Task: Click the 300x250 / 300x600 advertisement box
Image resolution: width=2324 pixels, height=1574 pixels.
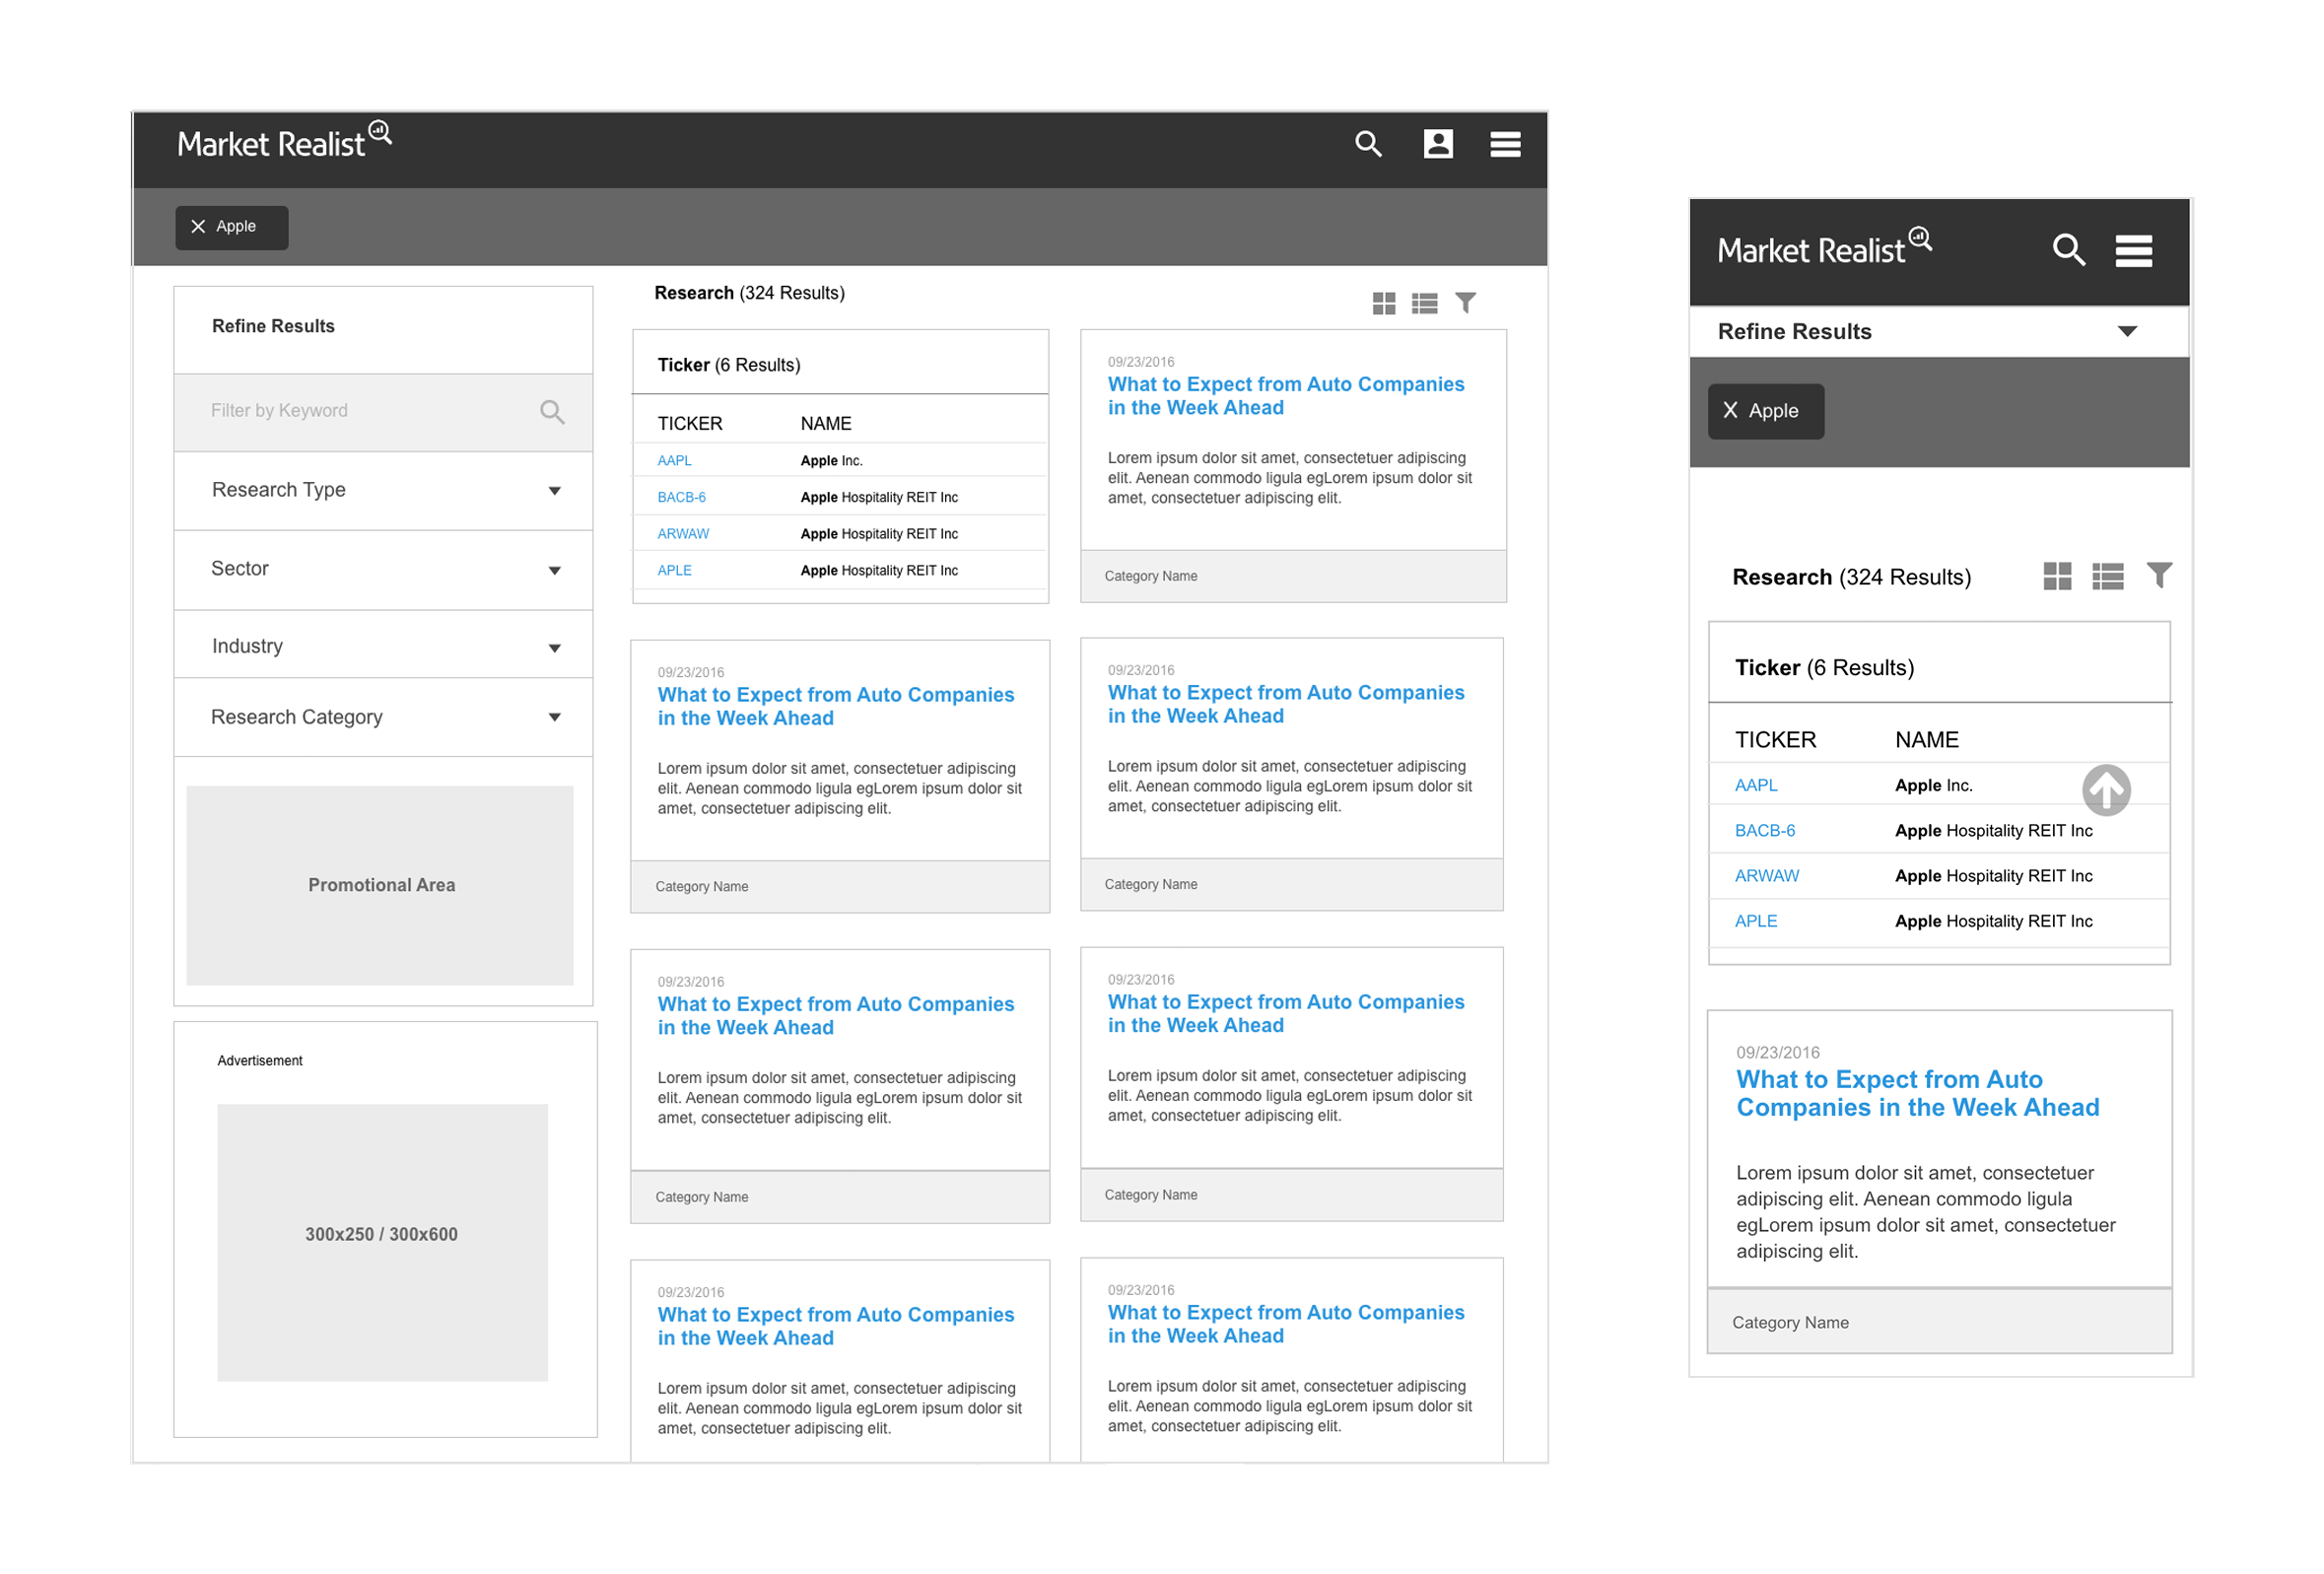Action: pyautogui.click(x=382, y=1242)
